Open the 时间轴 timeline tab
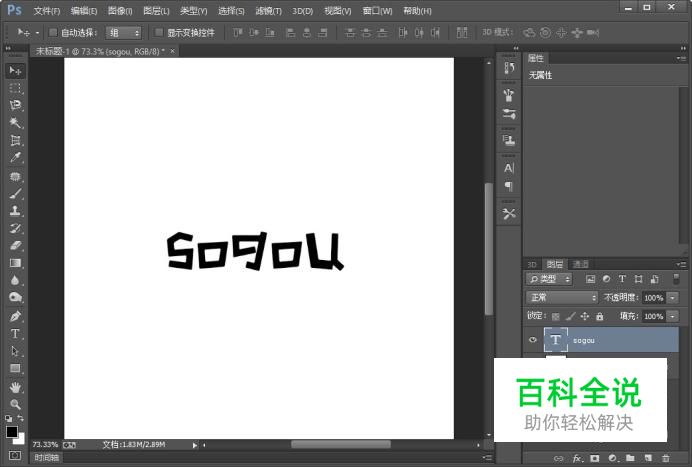Screen dimensions: 692x467 point(46,458)
